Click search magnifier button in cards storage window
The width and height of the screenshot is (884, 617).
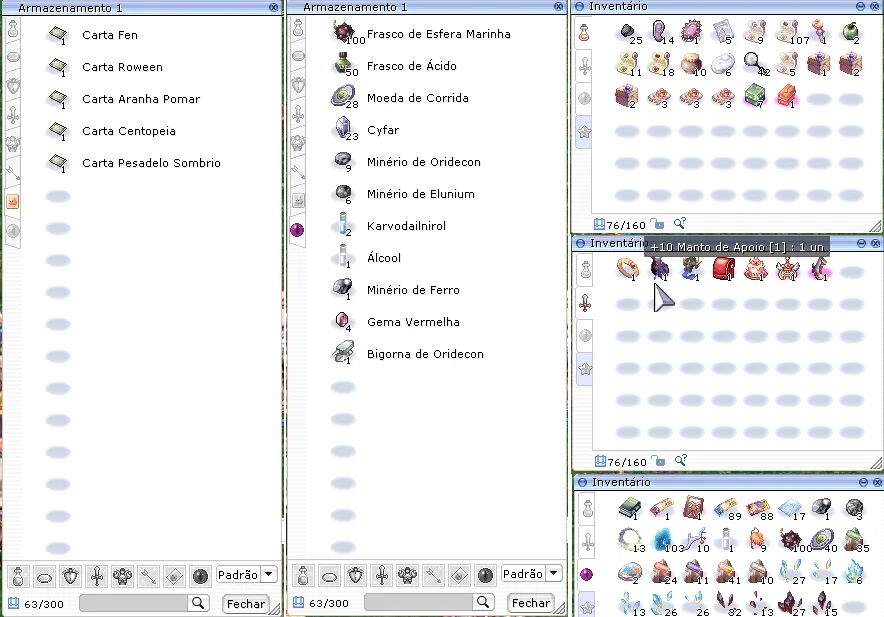(198, 603)
